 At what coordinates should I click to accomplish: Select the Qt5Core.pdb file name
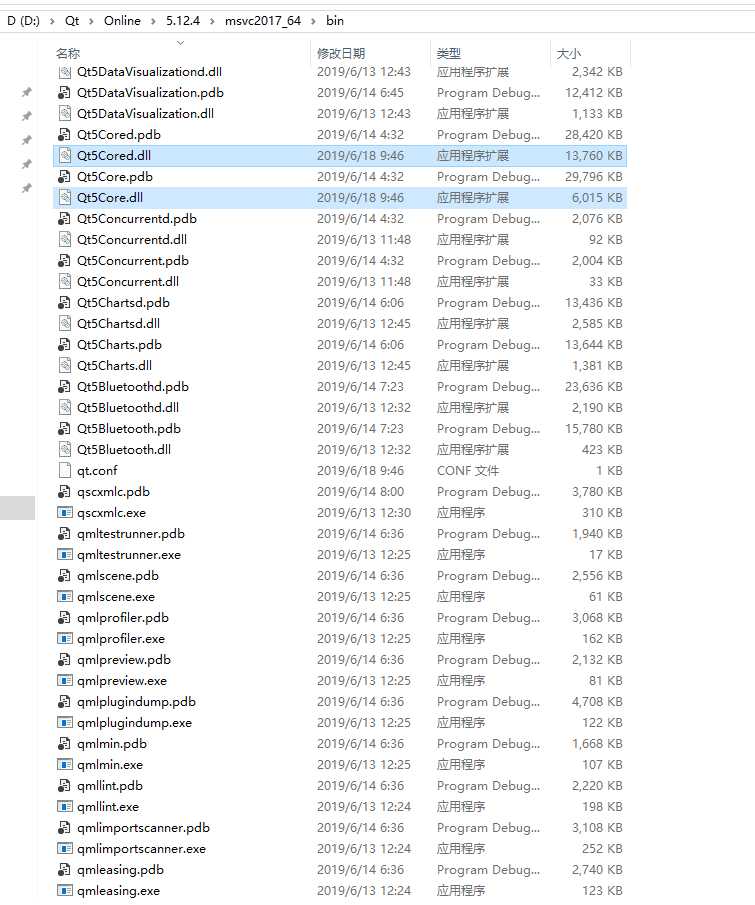pyautogui.click(x=115, y=177)
